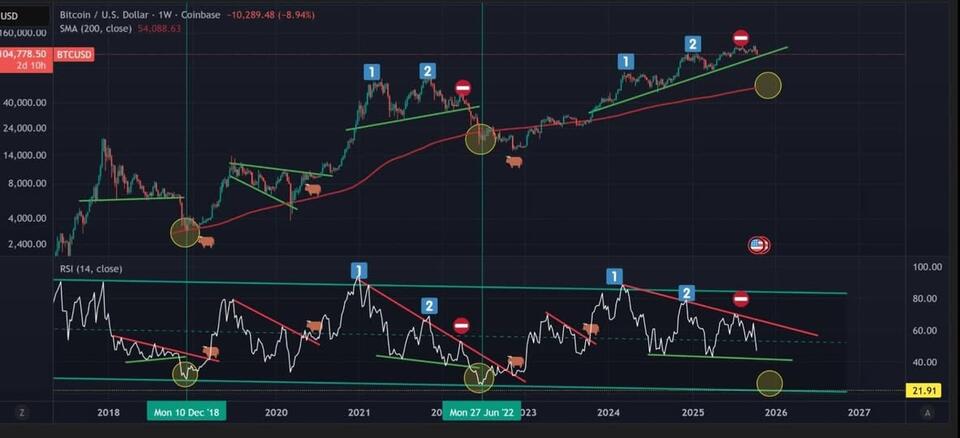This screenshot has width=960, height=438.
Task: Select the RSI yellow circle at Dec 2018
Action: (185, 374)
